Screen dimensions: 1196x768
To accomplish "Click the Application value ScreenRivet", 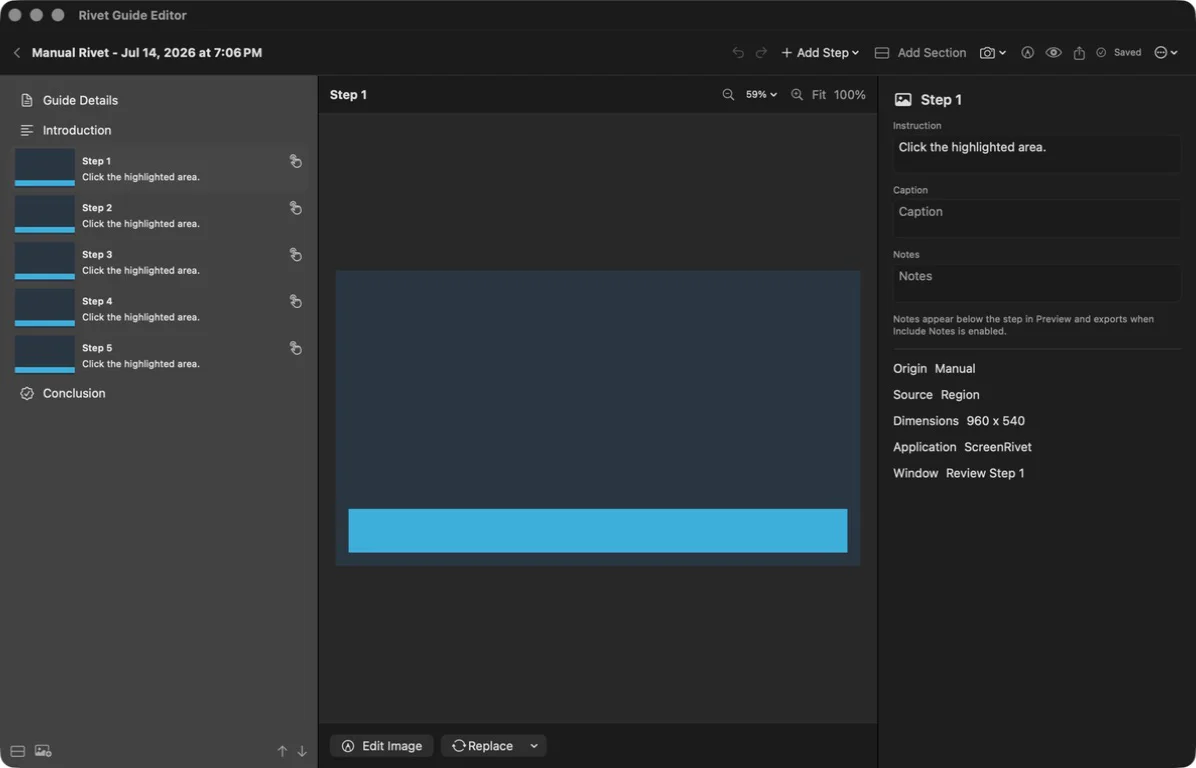I will [x=998, y=447].
